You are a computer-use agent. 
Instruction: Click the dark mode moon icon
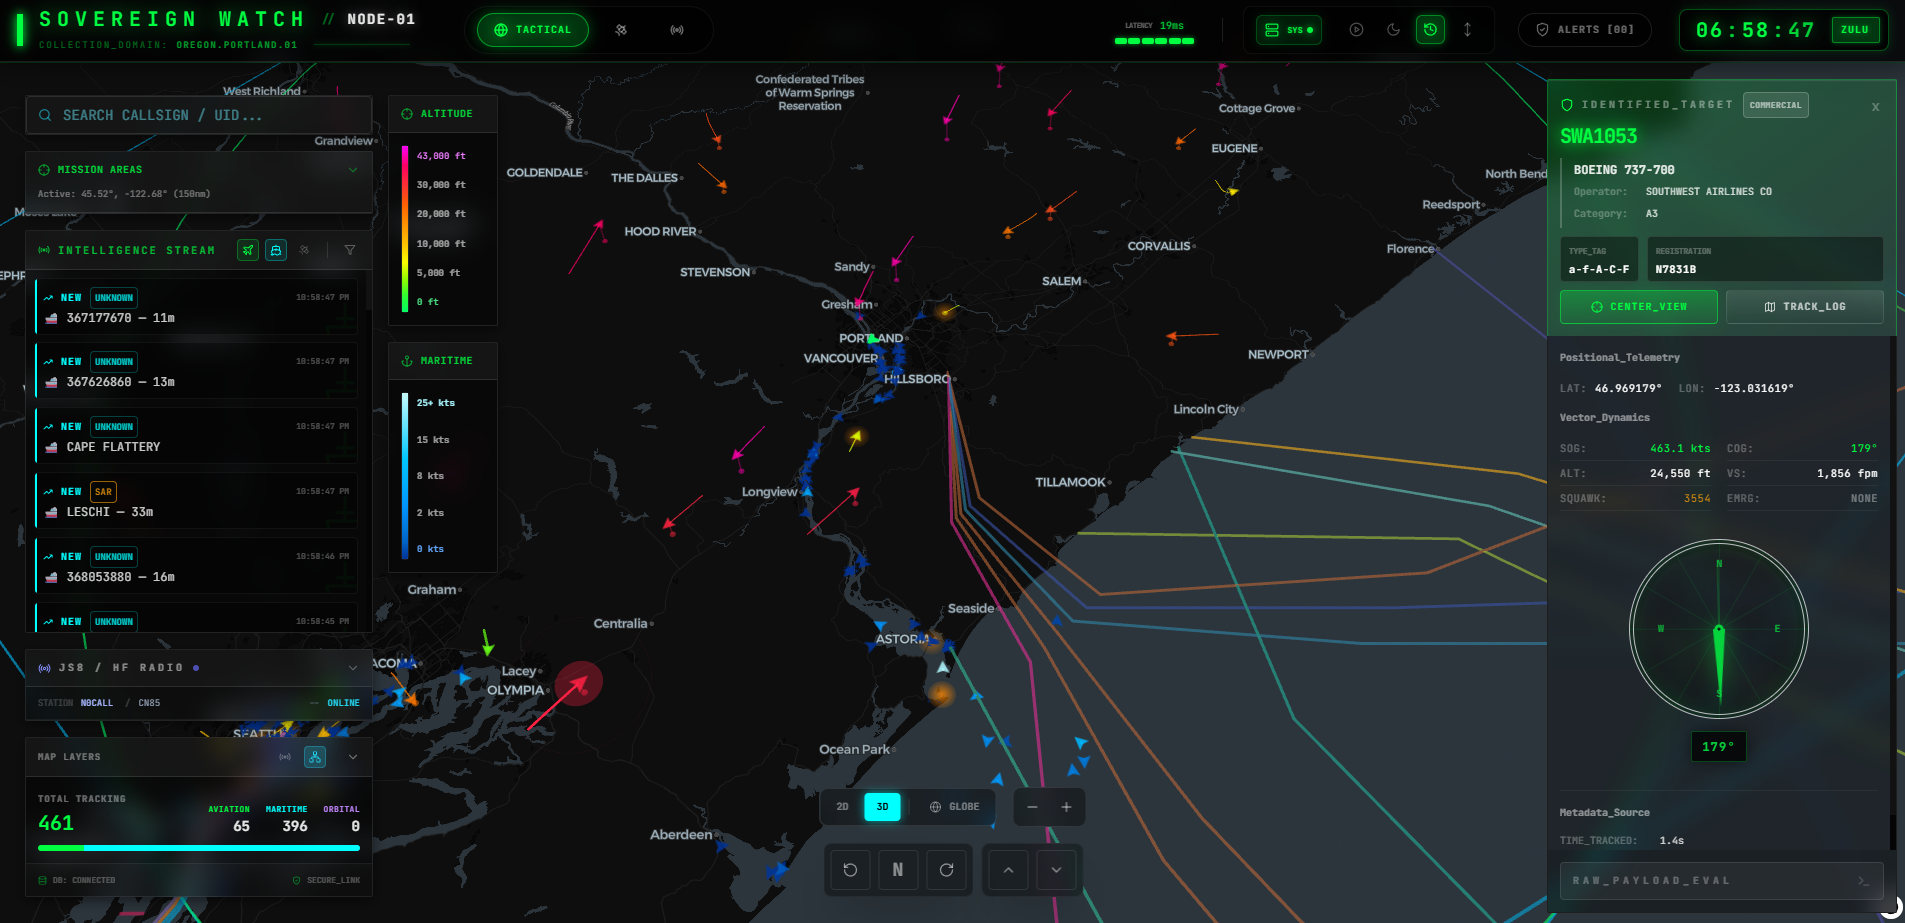[x=1394, y=30]
